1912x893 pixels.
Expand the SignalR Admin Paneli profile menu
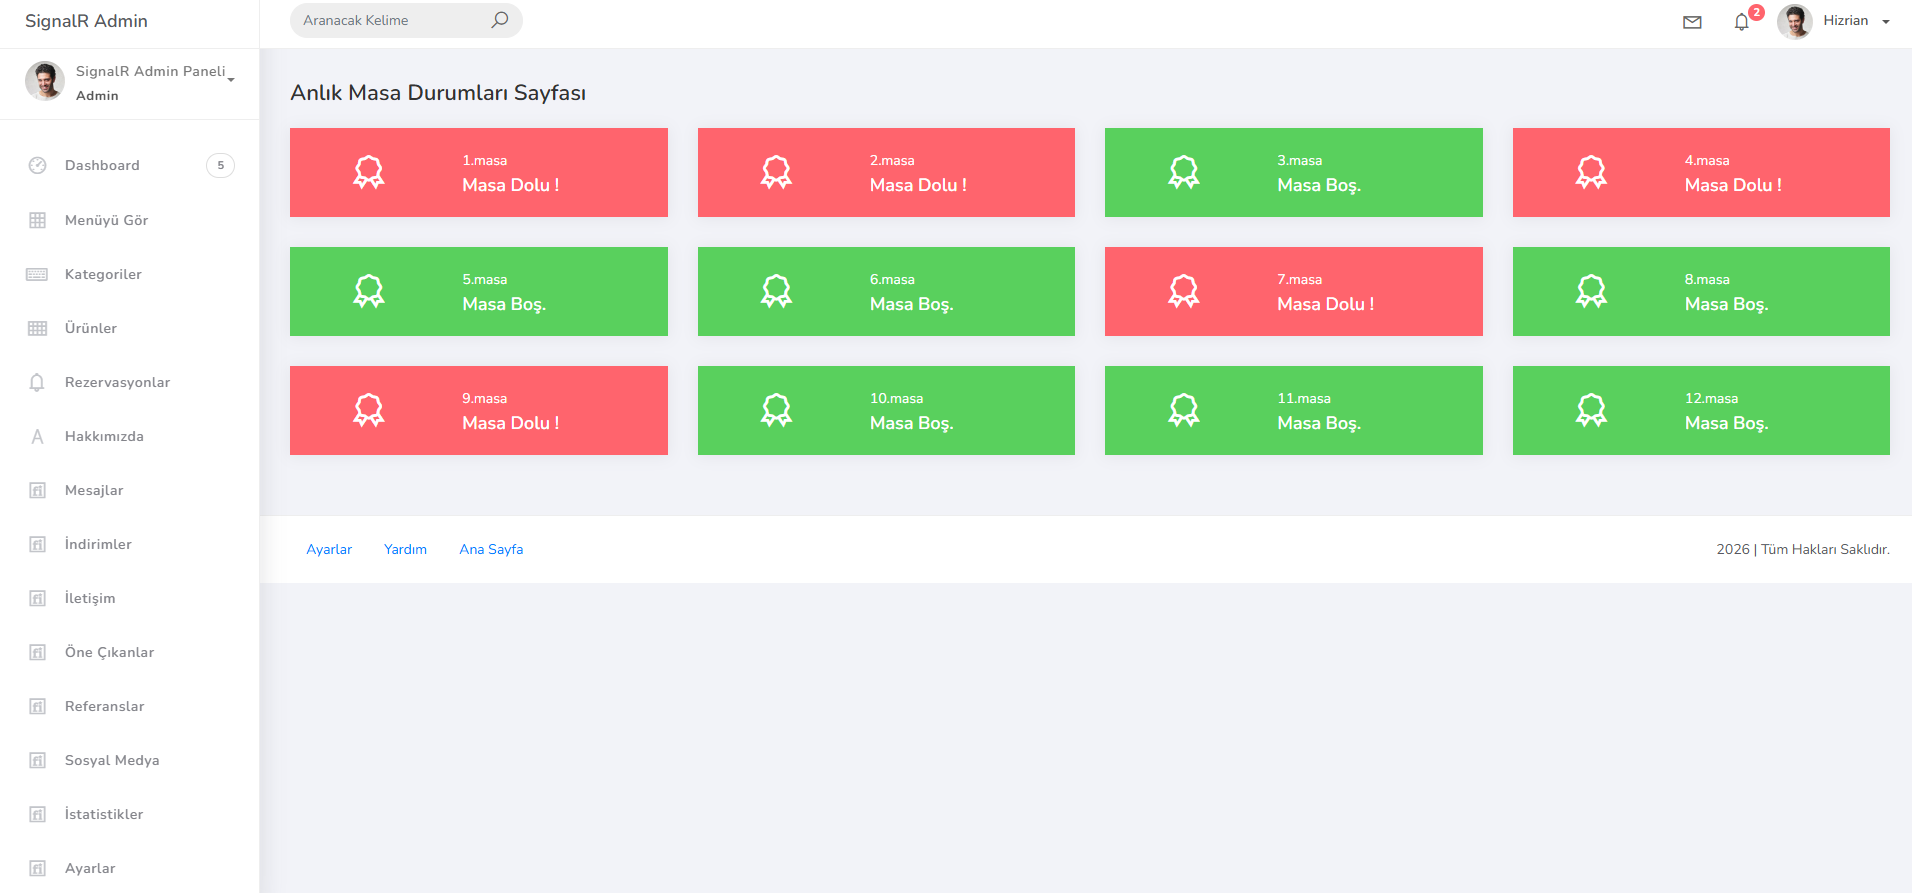pos(155,72)
